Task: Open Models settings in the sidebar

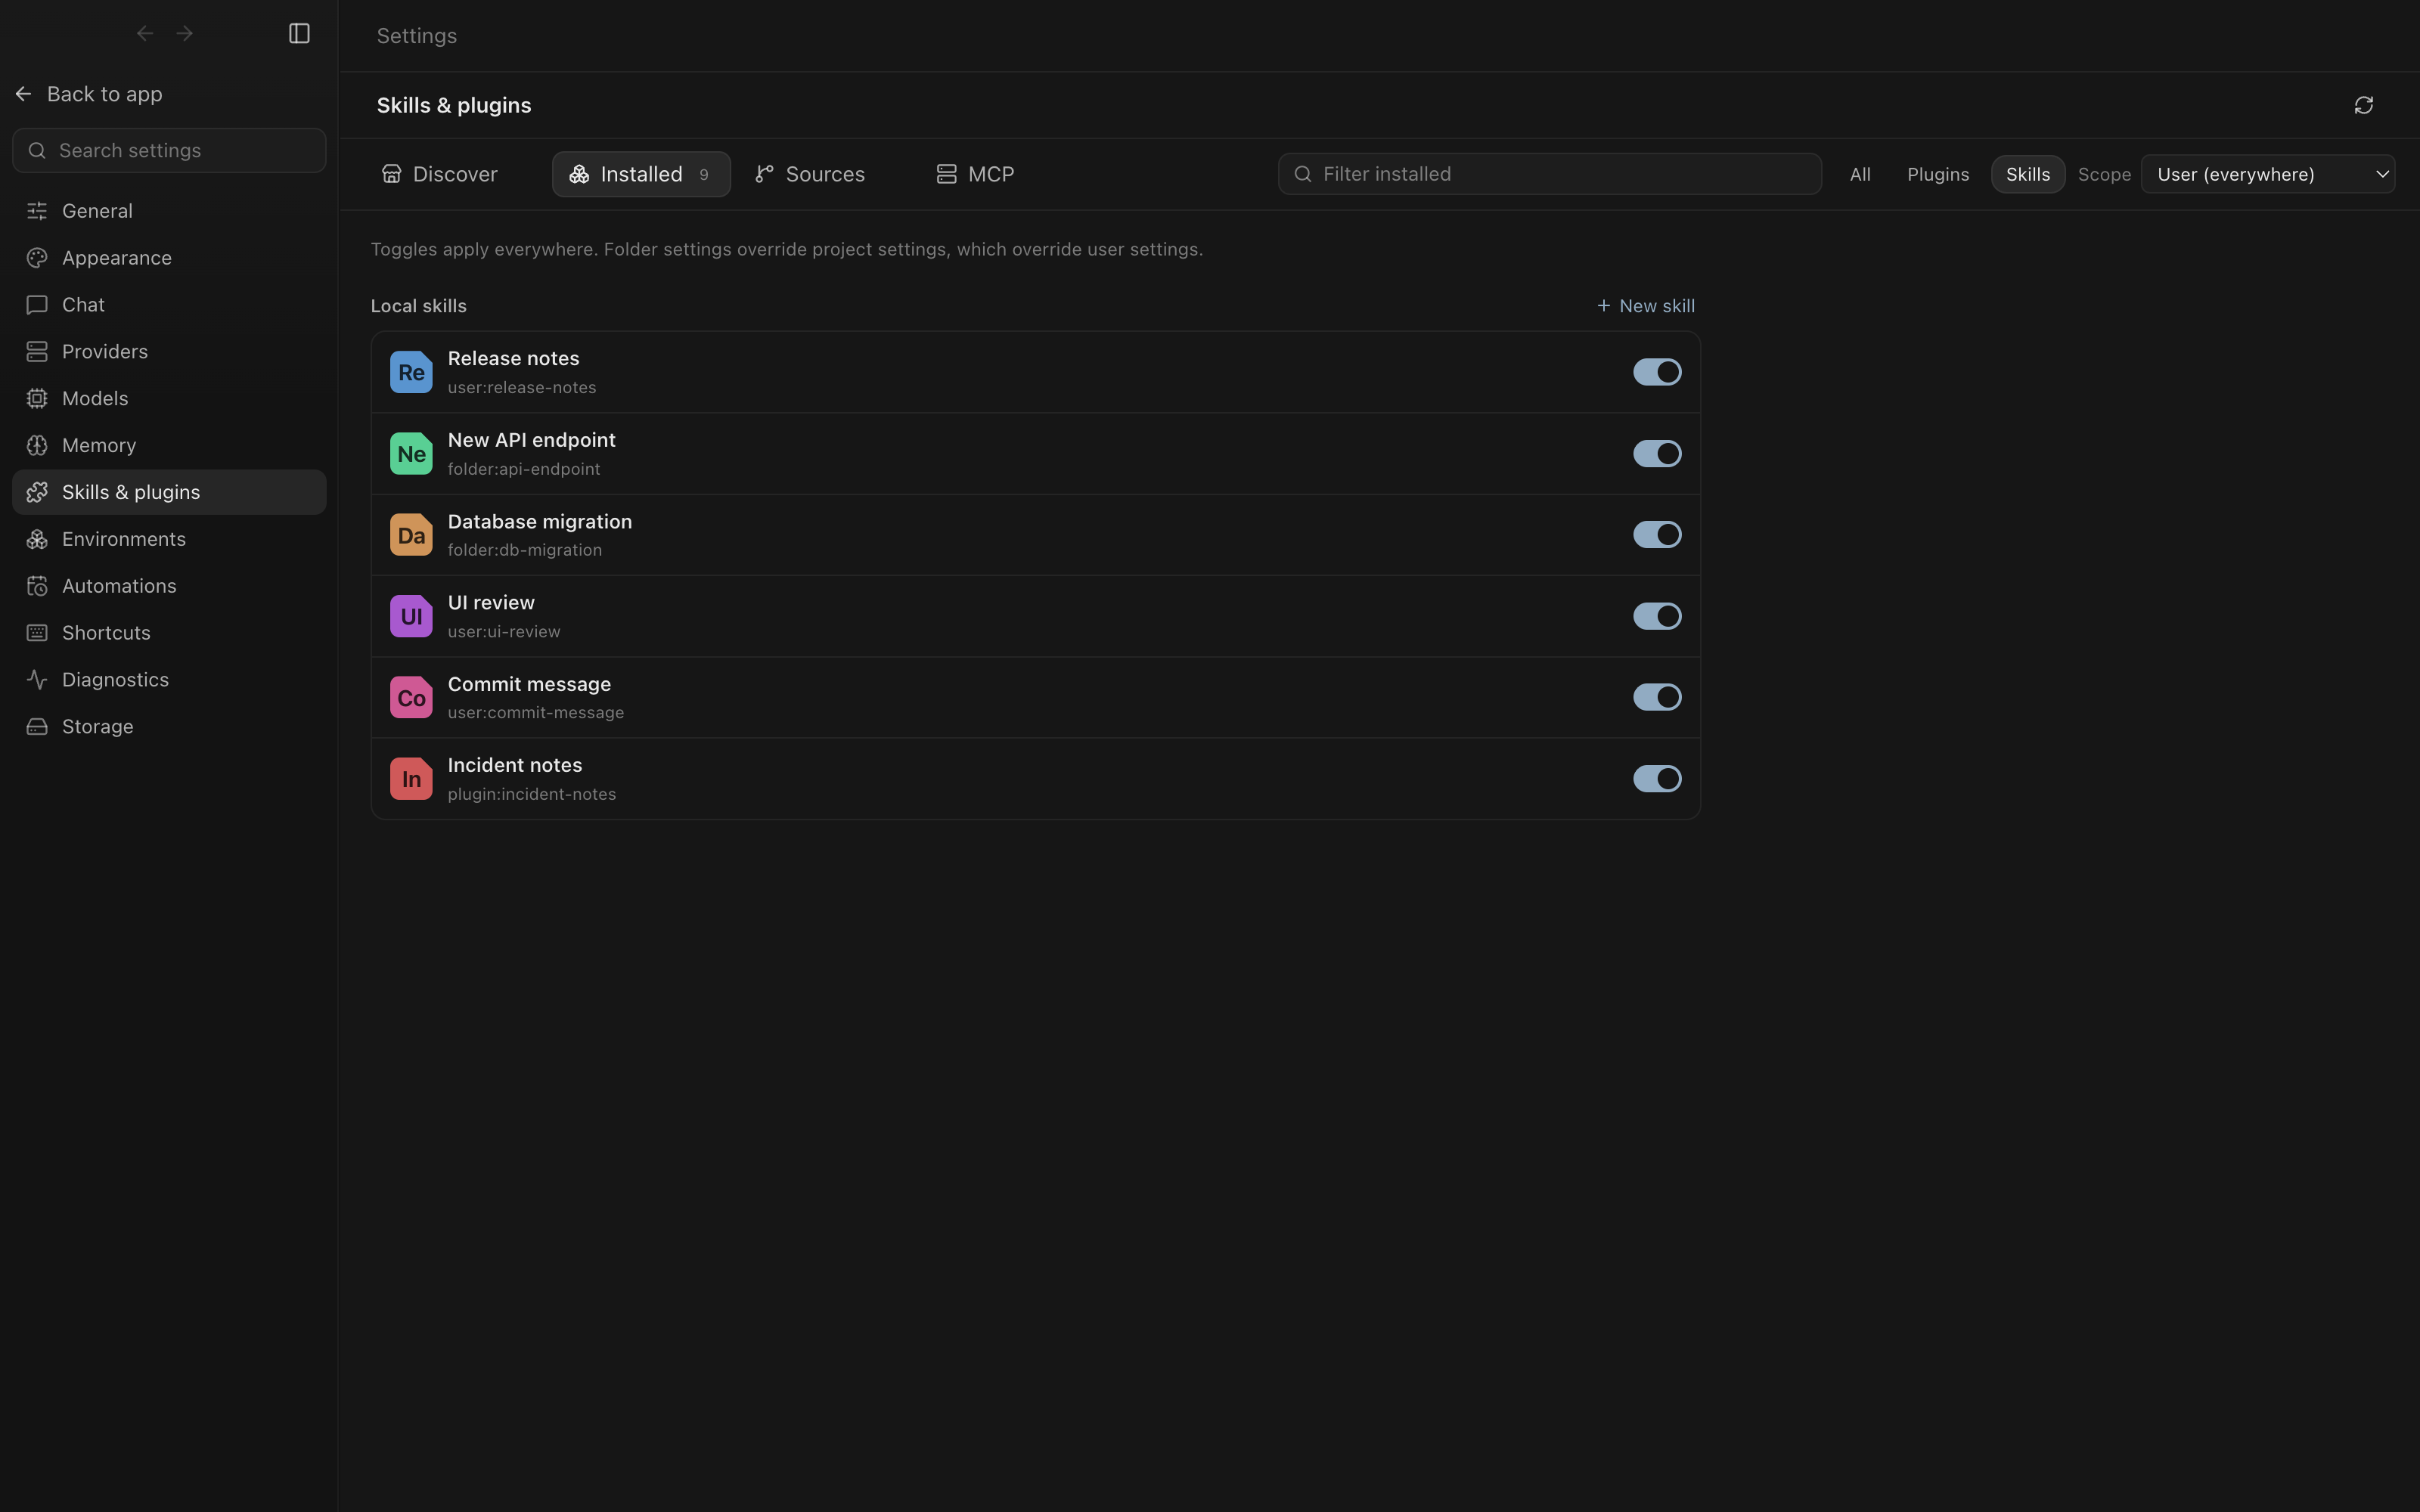Action: pyautogui.click(x=169, y=398)
